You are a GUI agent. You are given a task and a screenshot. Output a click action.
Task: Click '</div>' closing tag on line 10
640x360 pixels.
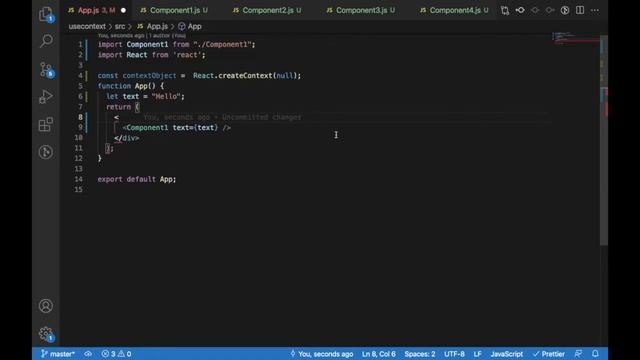[127, 138]
